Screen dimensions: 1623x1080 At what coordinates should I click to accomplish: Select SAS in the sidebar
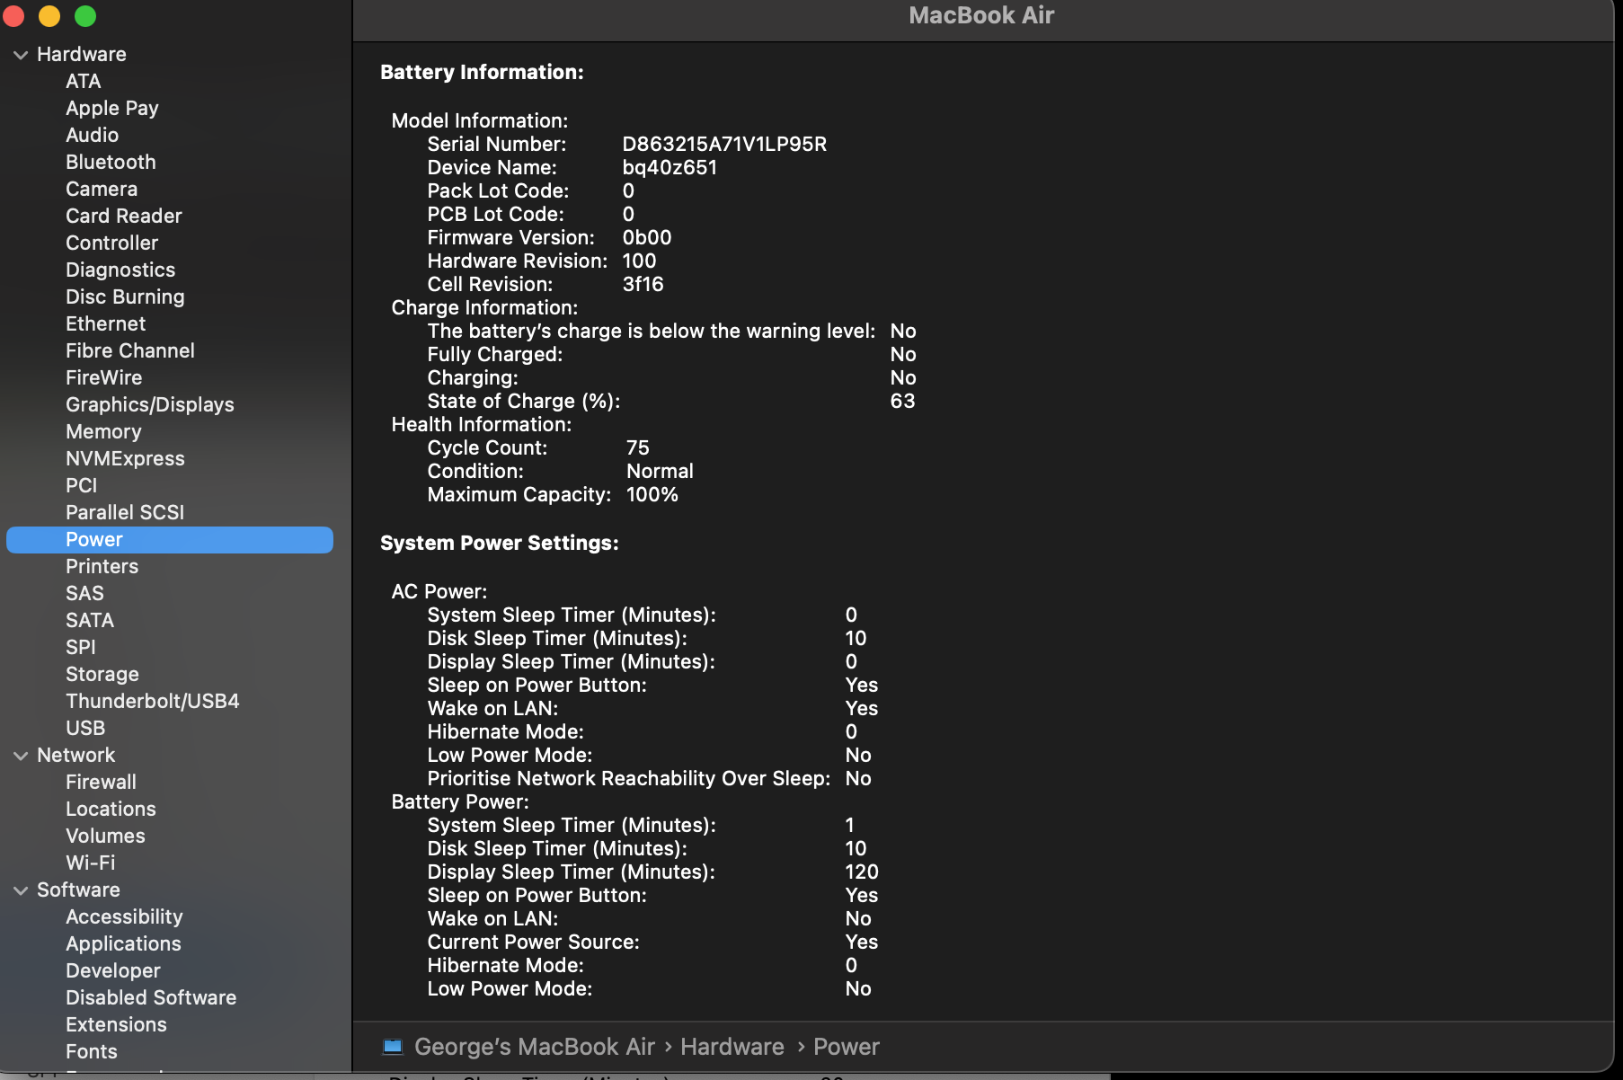click(84, 594)
